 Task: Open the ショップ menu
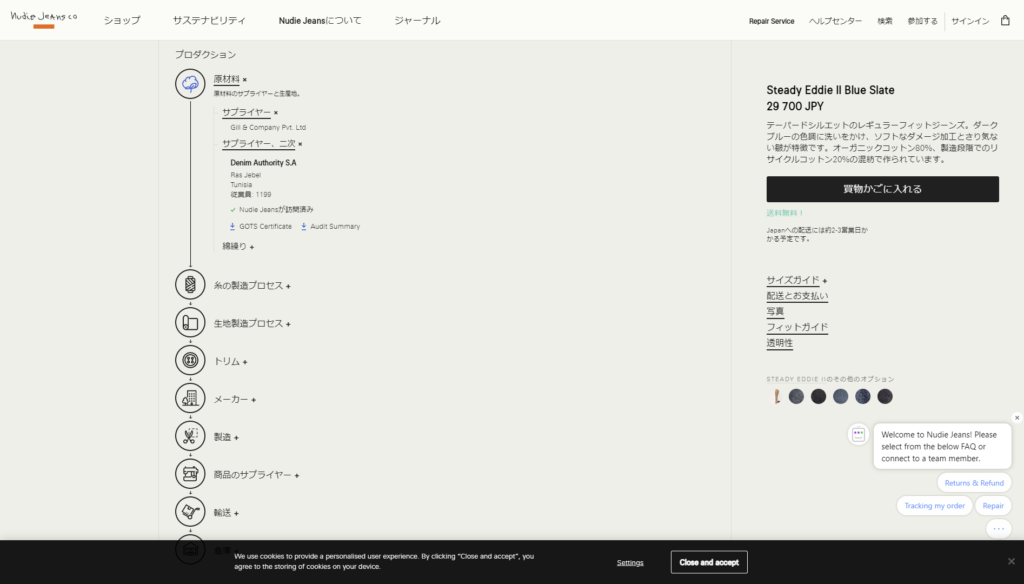[x=122, y=20]
